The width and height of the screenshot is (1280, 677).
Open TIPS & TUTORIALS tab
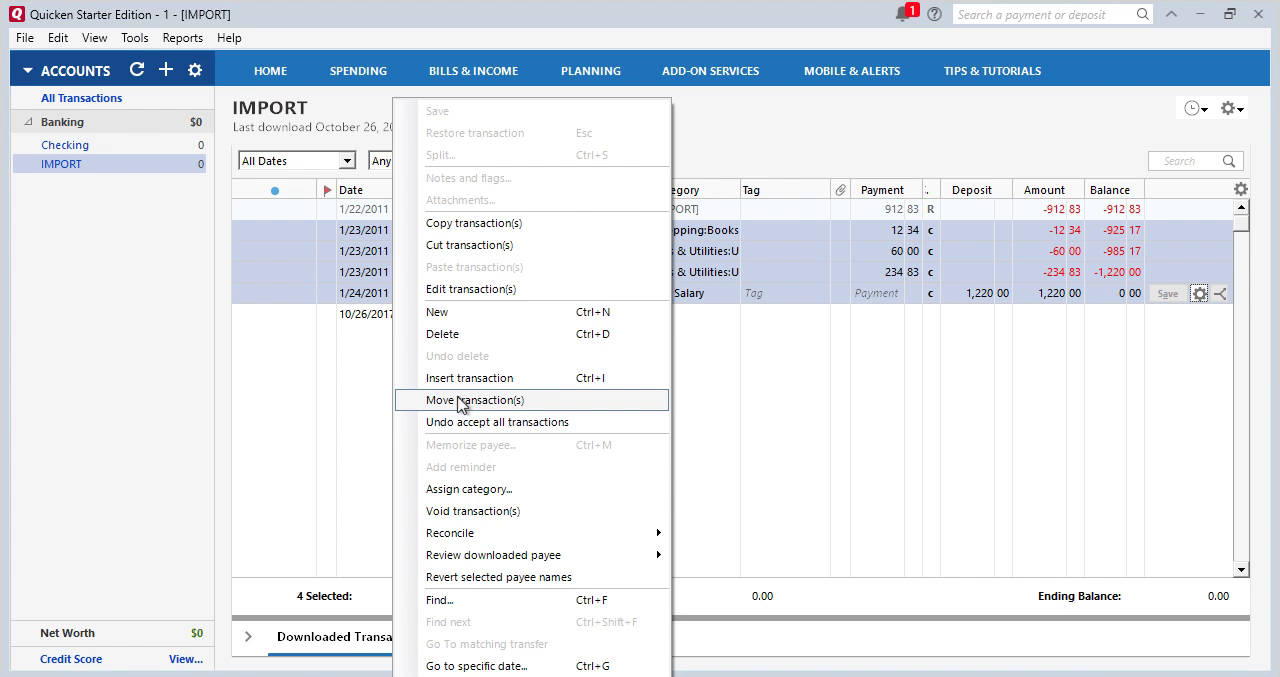pos(992,71)
